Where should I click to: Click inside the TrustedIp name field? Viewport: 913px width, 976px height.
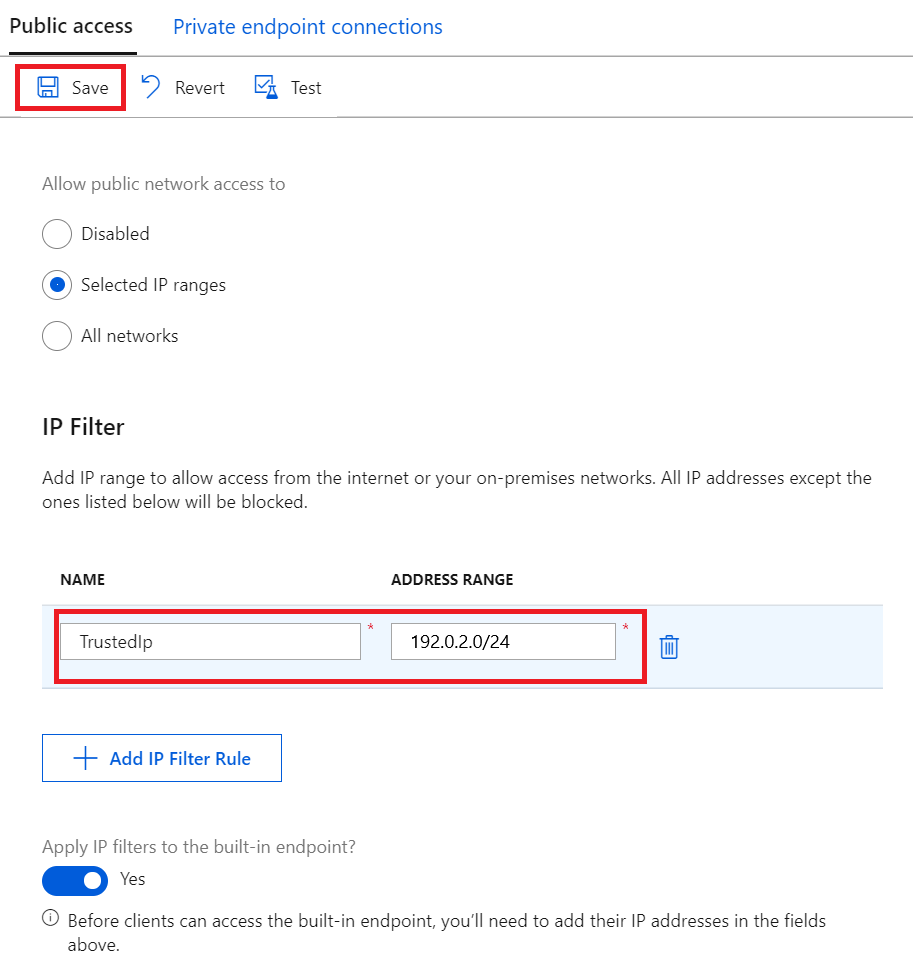pos(209,641)
